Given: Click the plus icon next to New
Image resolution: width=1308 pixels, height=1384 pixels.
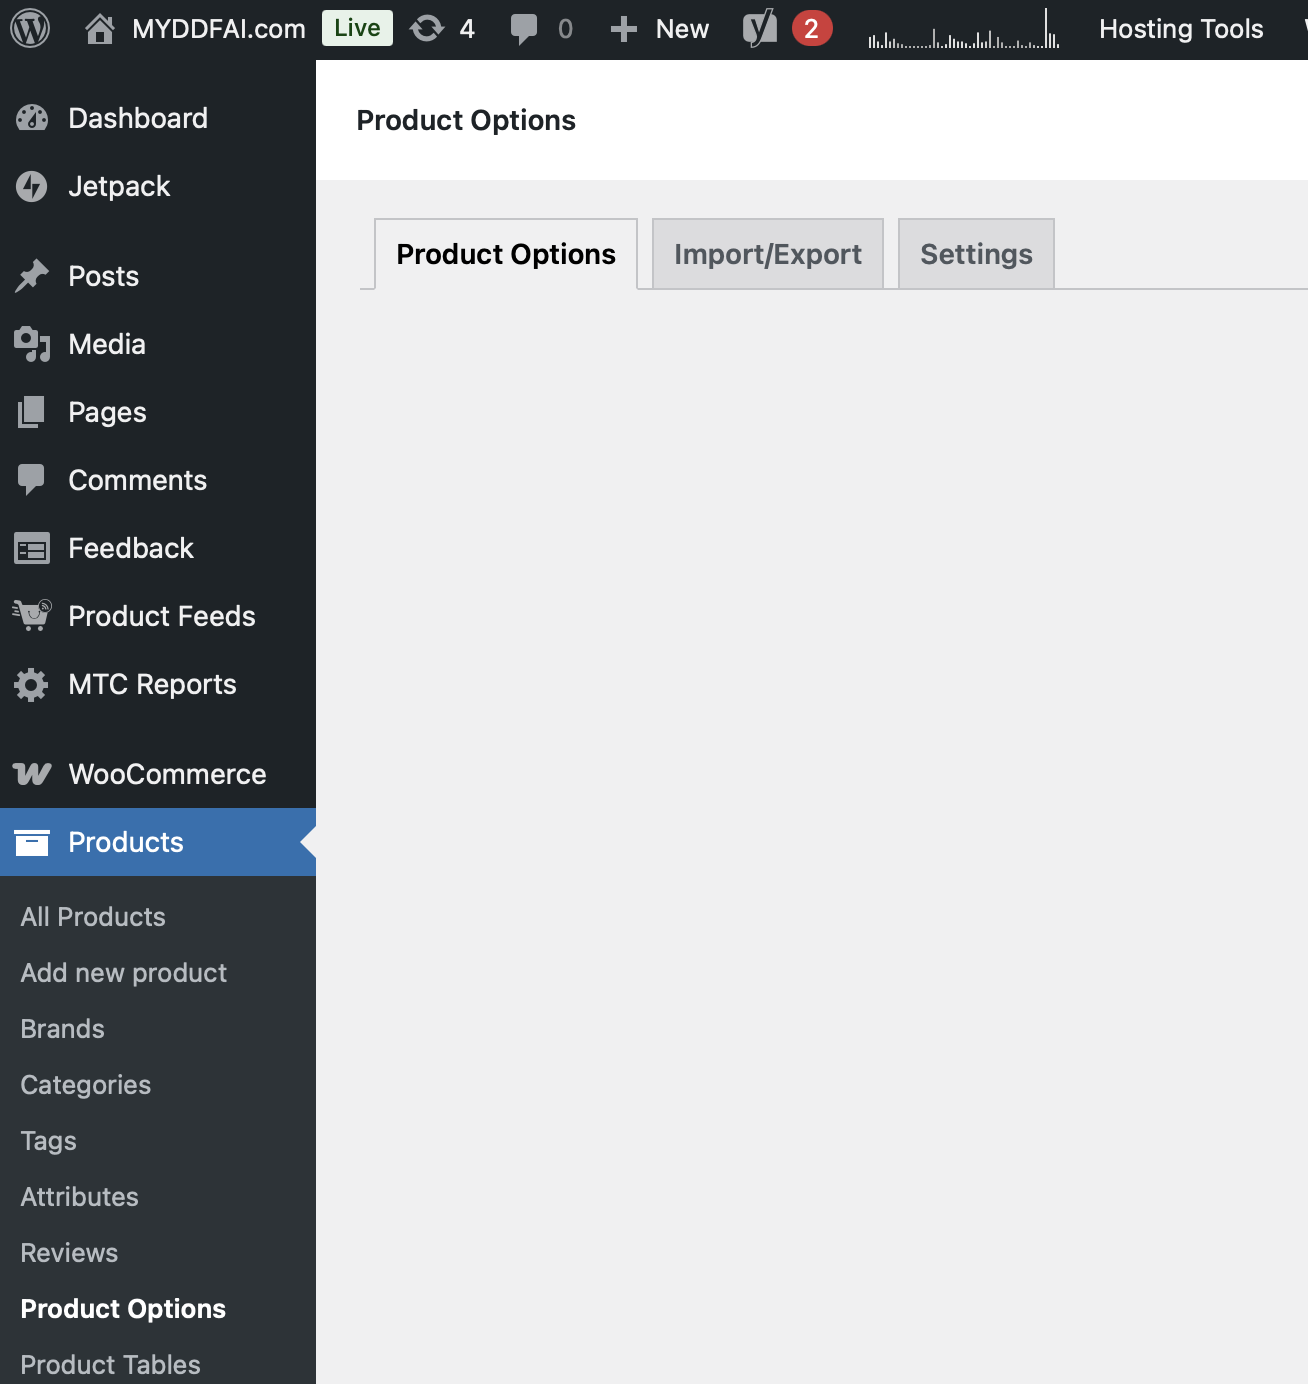Looking at the screenshot, I should (x=624, y=29).
